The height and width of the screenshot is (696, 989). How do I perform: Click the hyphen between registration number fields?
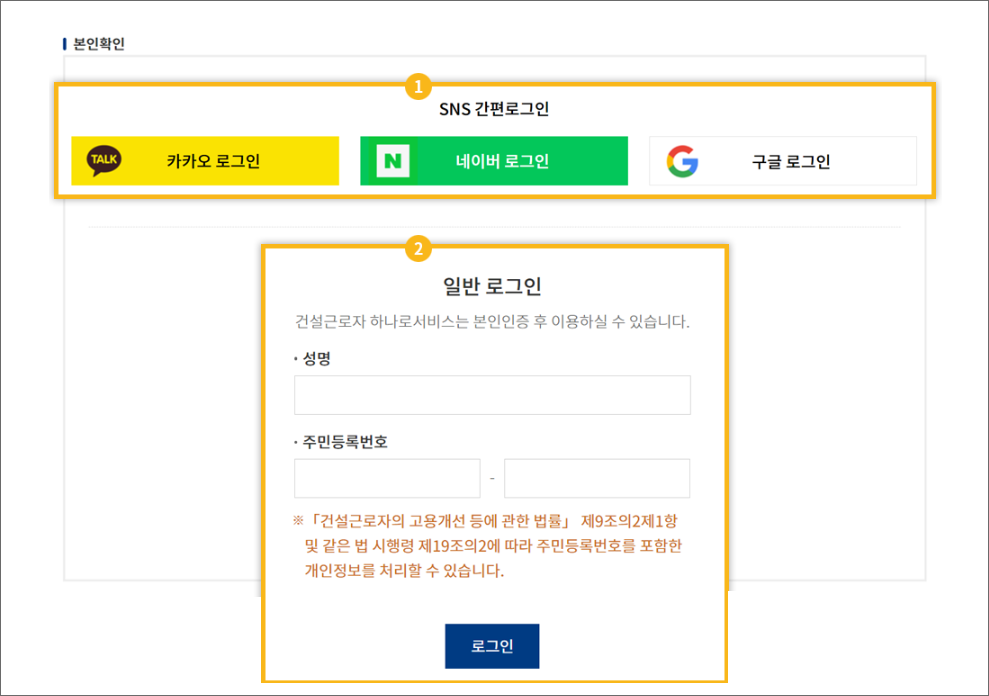[x=495, y=478]
